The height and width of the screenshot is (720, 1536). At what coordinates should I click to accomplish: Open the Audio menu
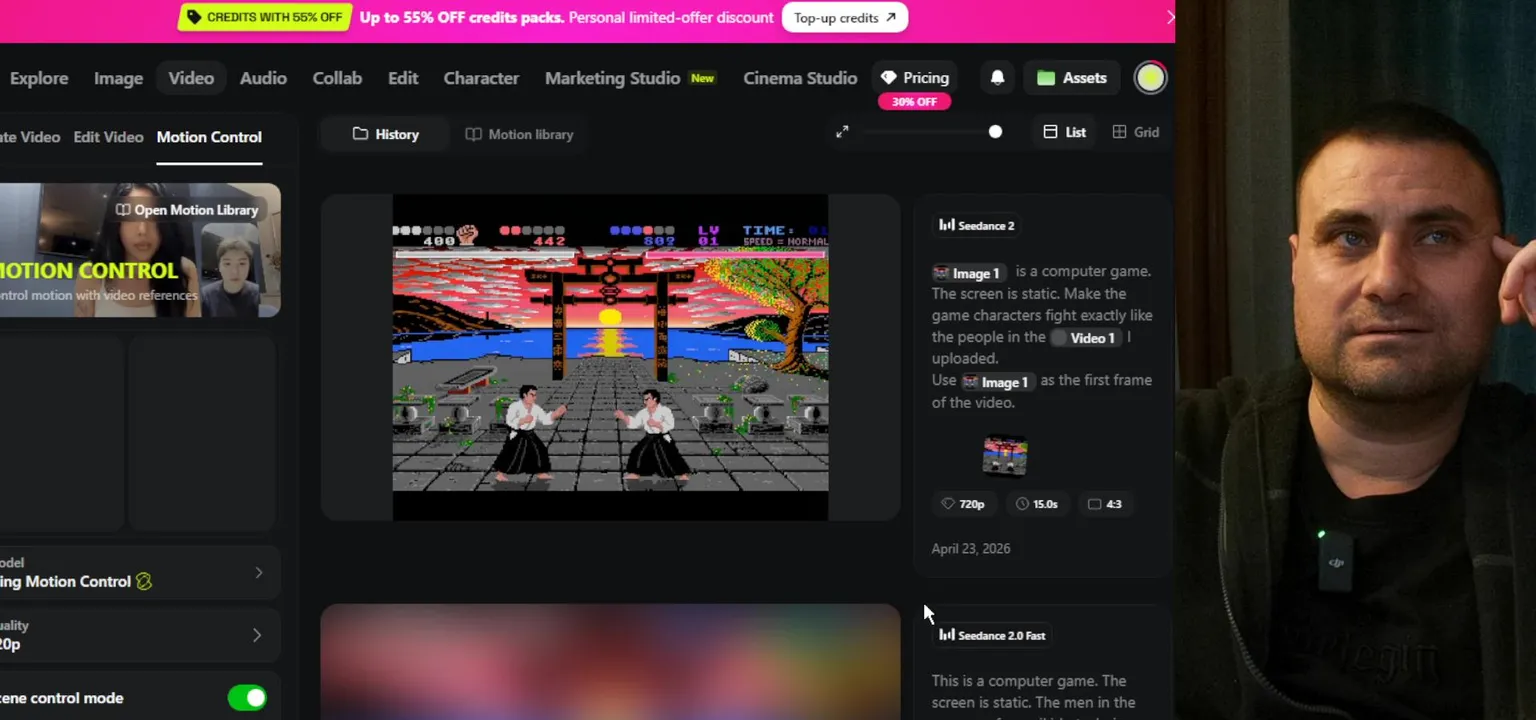263,78
